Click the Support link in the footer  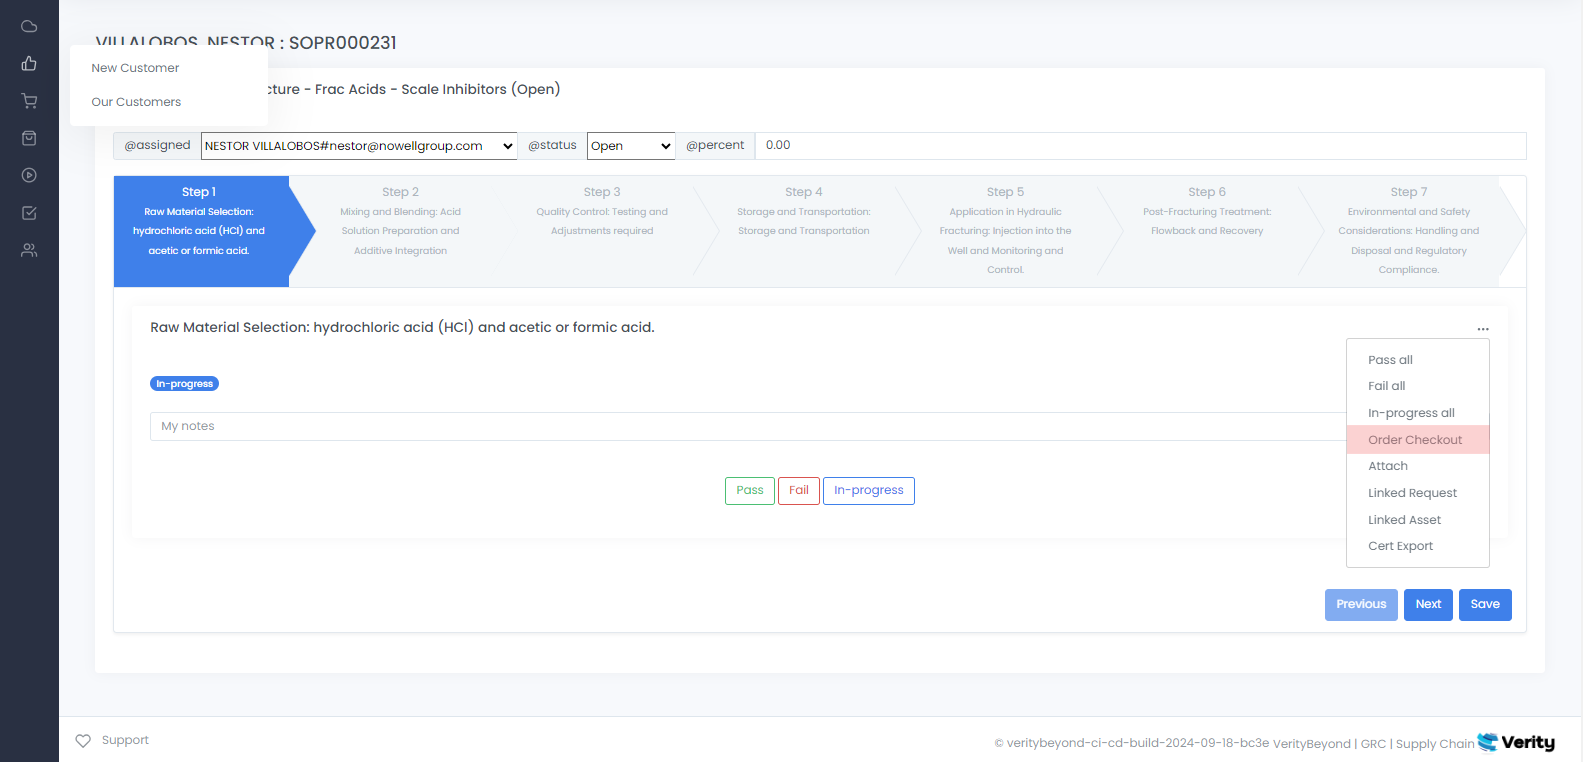[125, 741]
